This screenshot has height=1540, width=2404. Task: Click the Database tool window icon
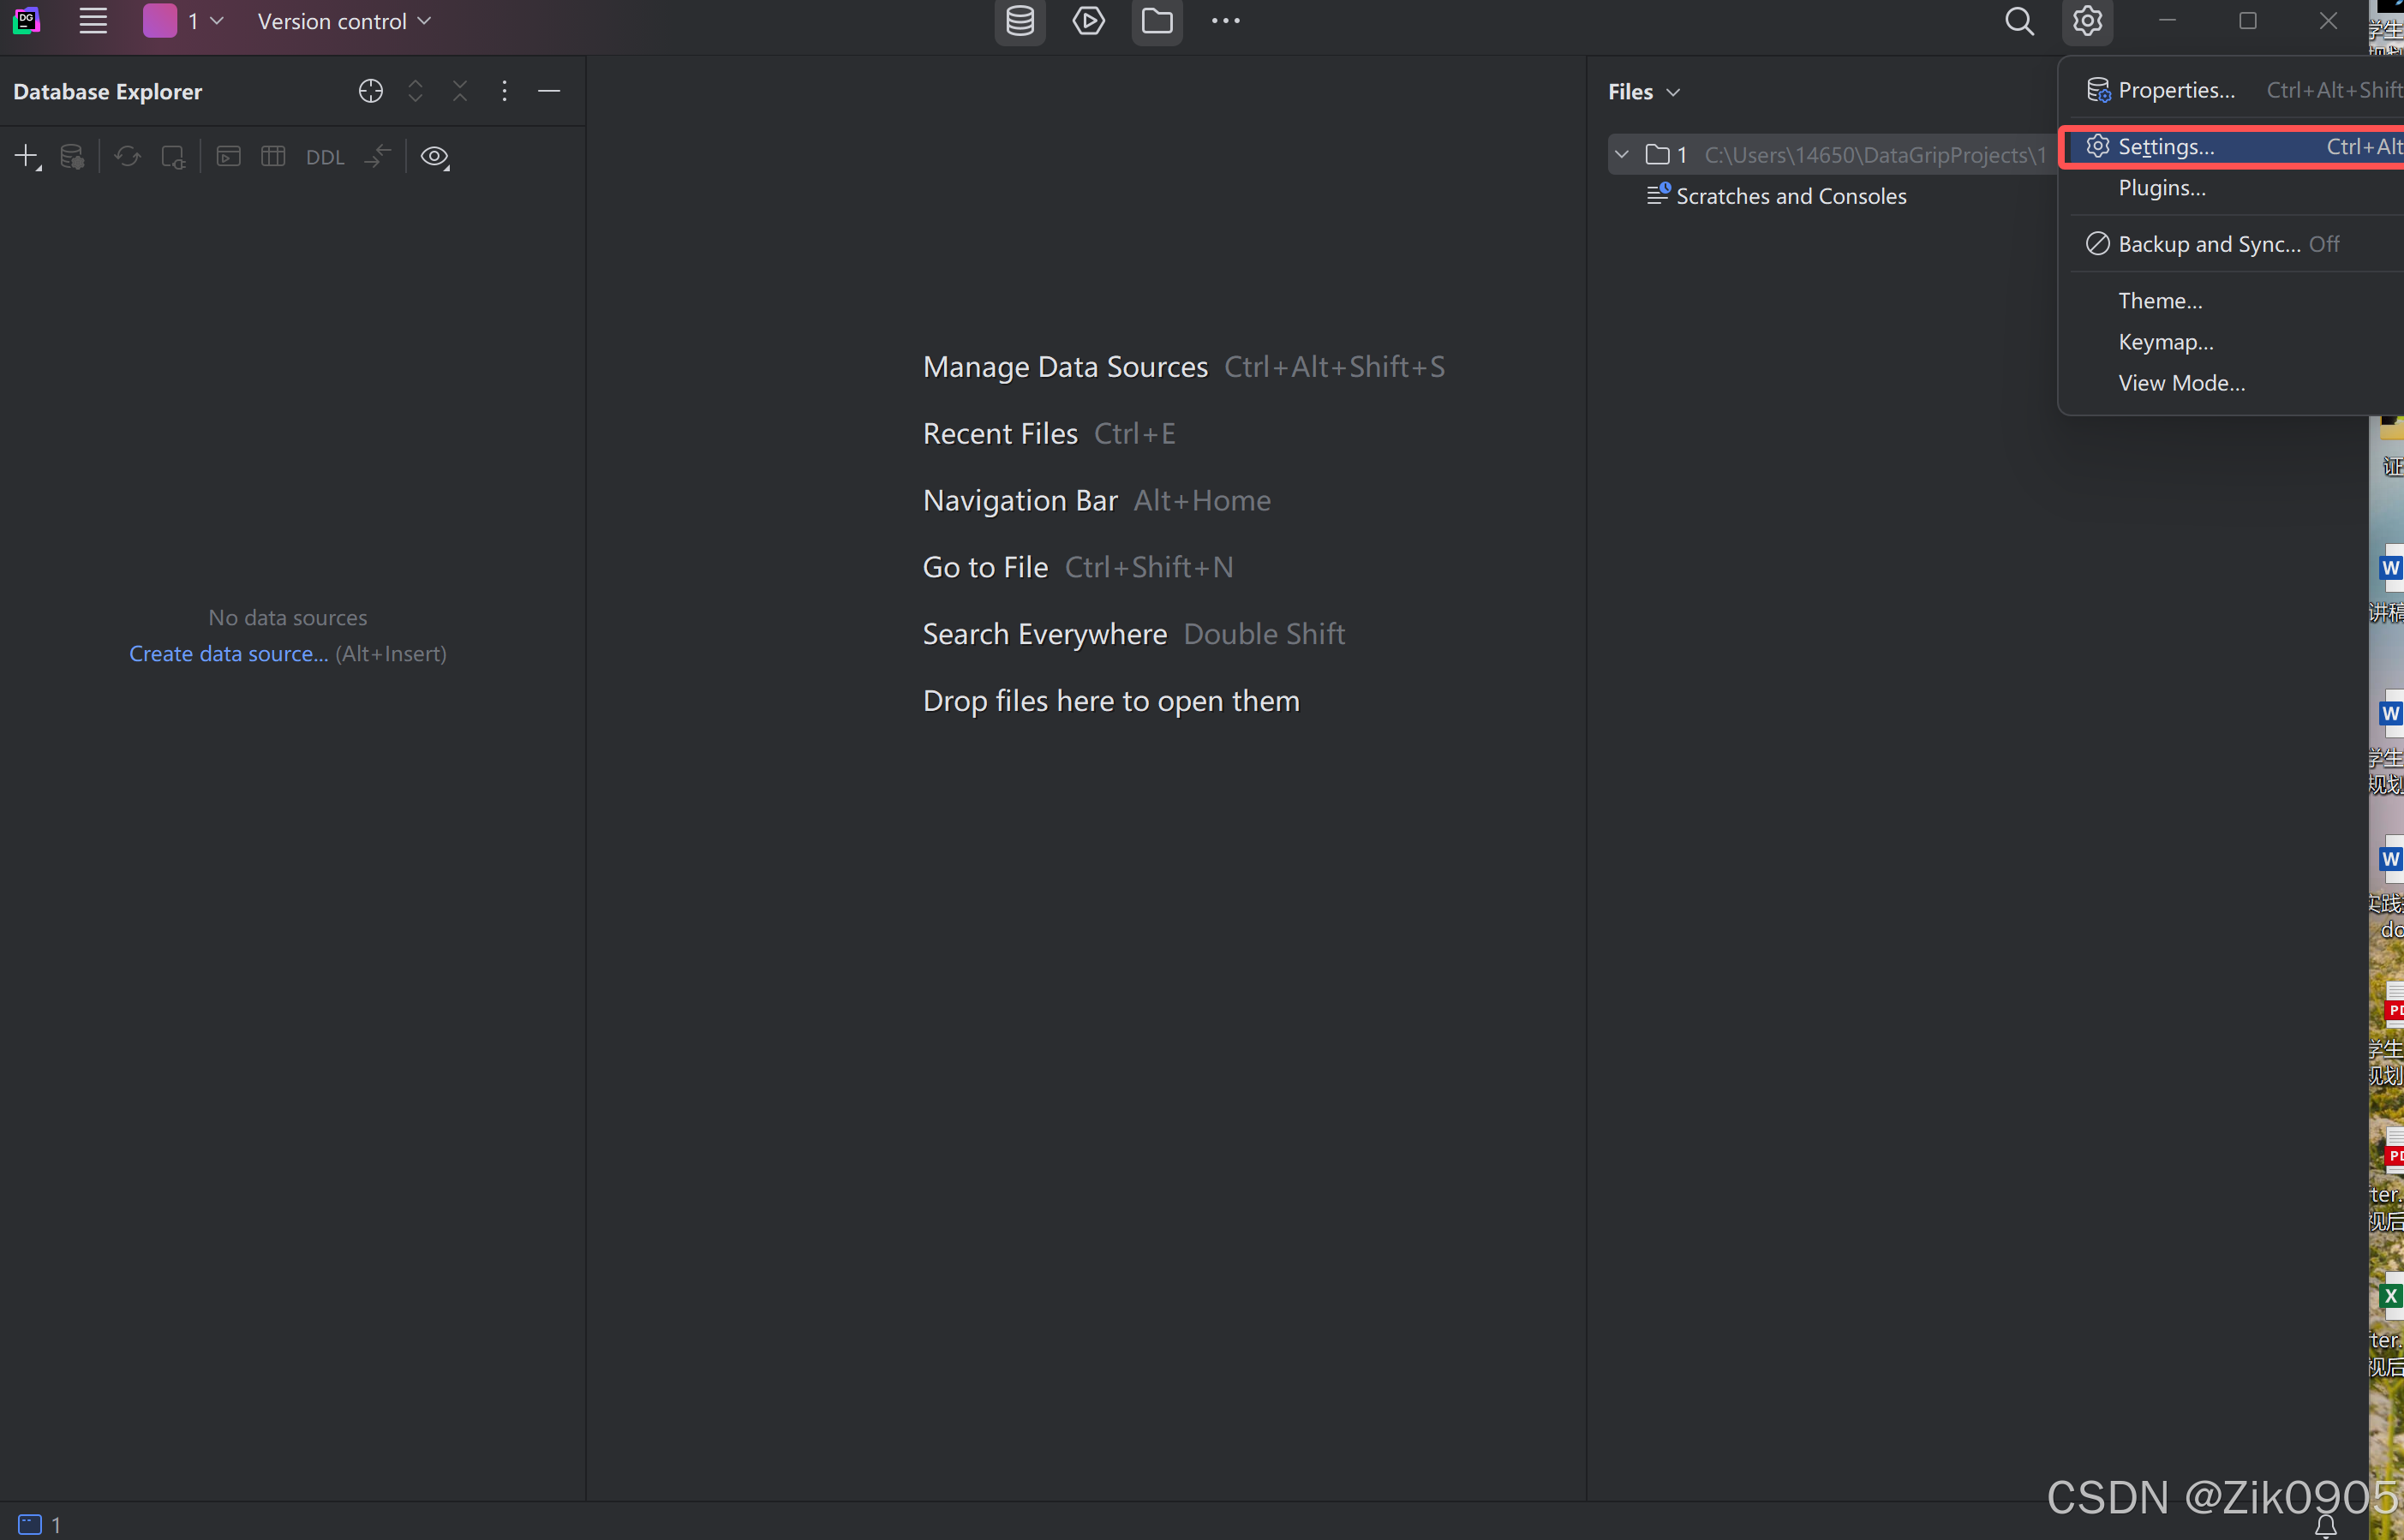(x=1019, y=21)
